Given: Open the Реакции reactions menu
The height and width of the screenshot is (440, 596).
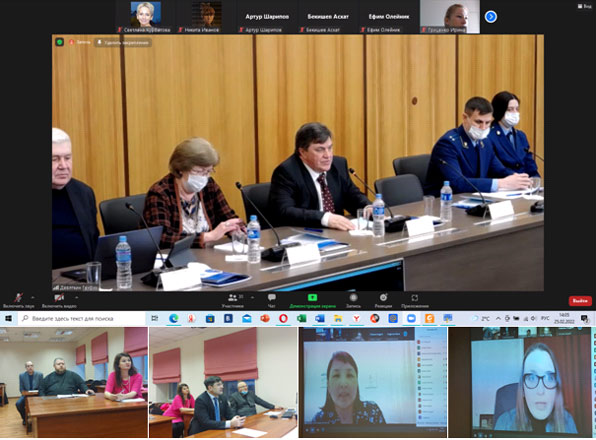Looking at the screenshot, I should coord(383,300).
